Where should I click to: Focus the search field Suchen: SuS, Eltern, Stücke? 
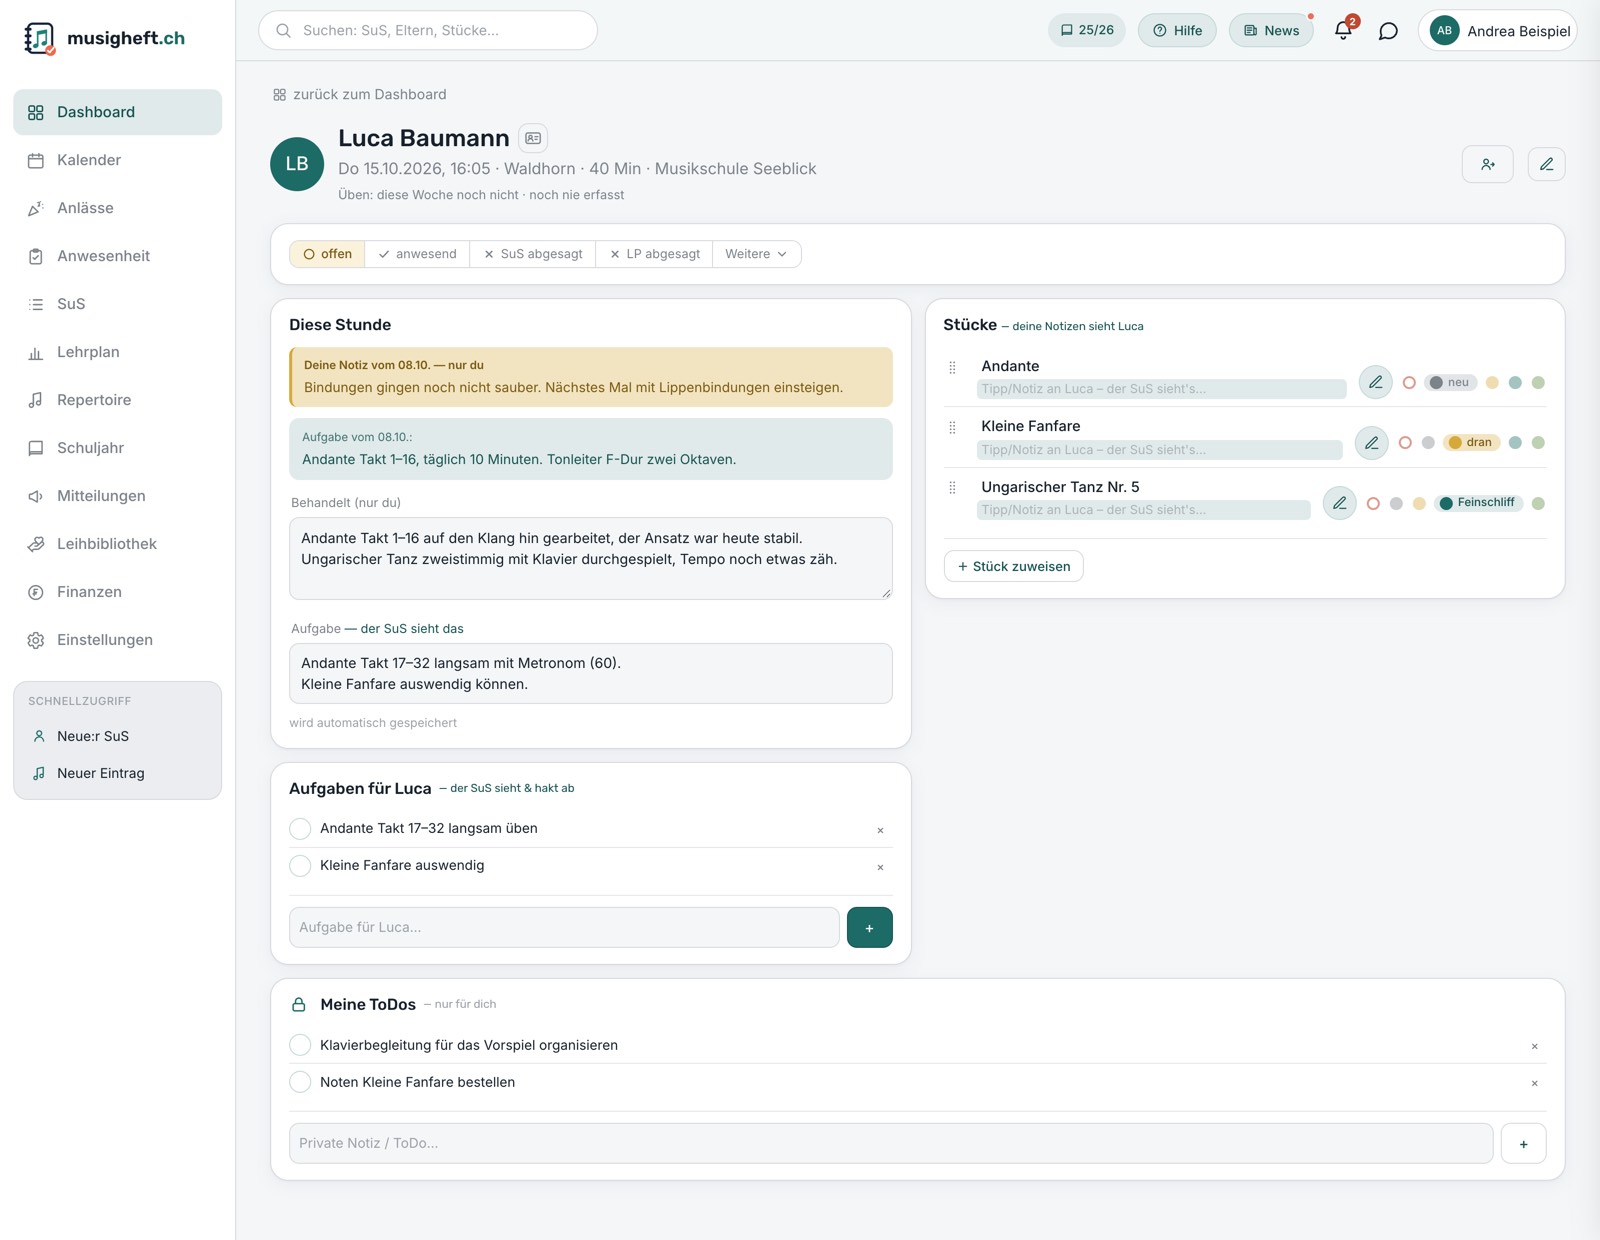click(428, 30)
